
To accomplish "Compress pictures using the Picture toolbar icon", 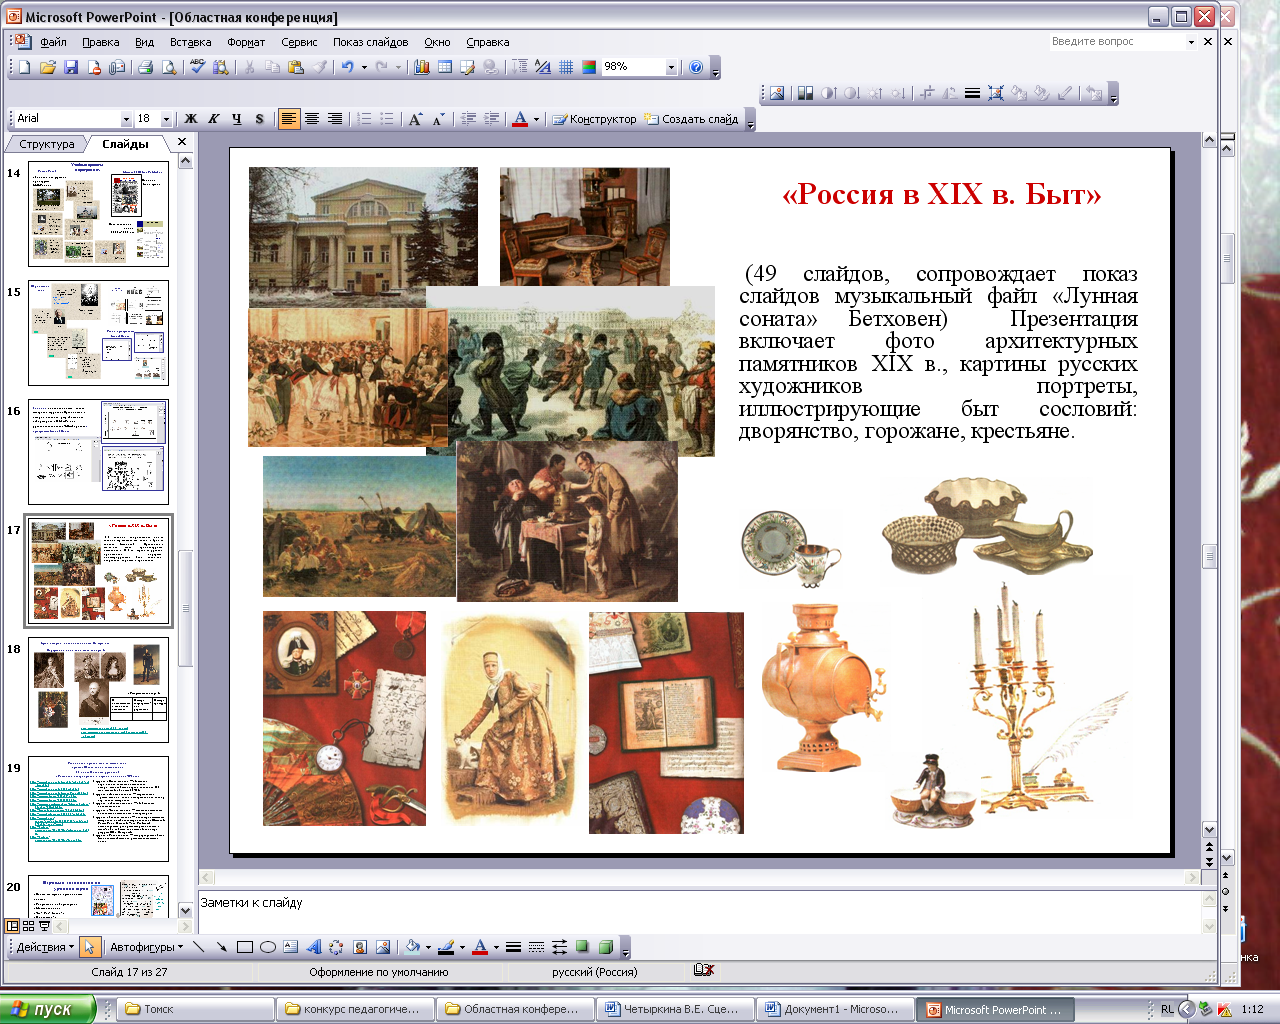I will 996,93.
